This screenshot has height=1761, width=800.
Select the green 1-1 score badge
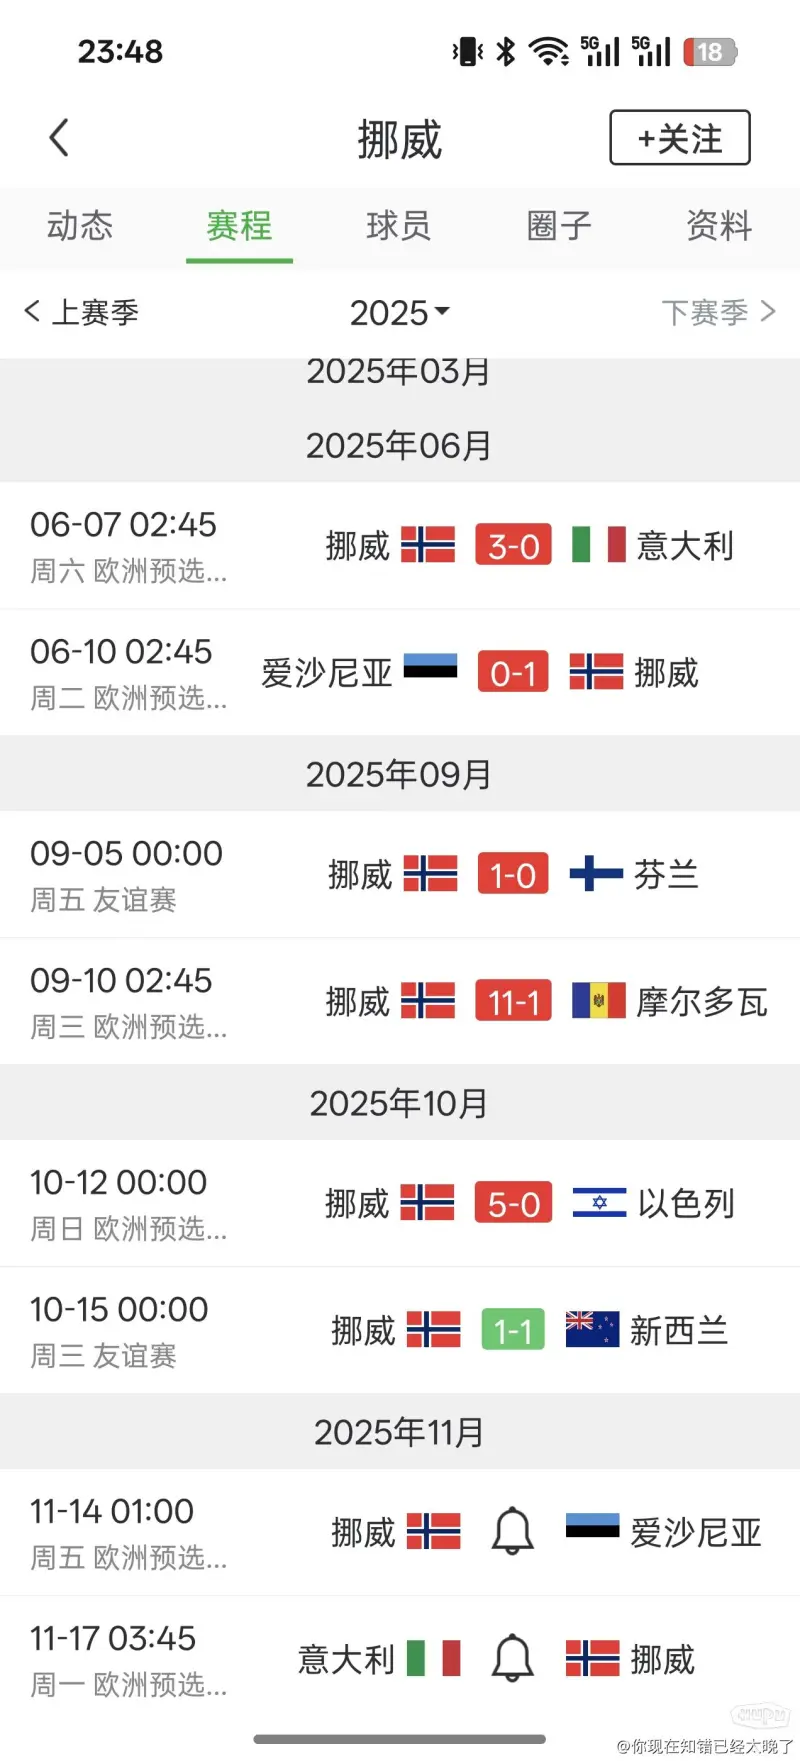tap(513, 1330)
